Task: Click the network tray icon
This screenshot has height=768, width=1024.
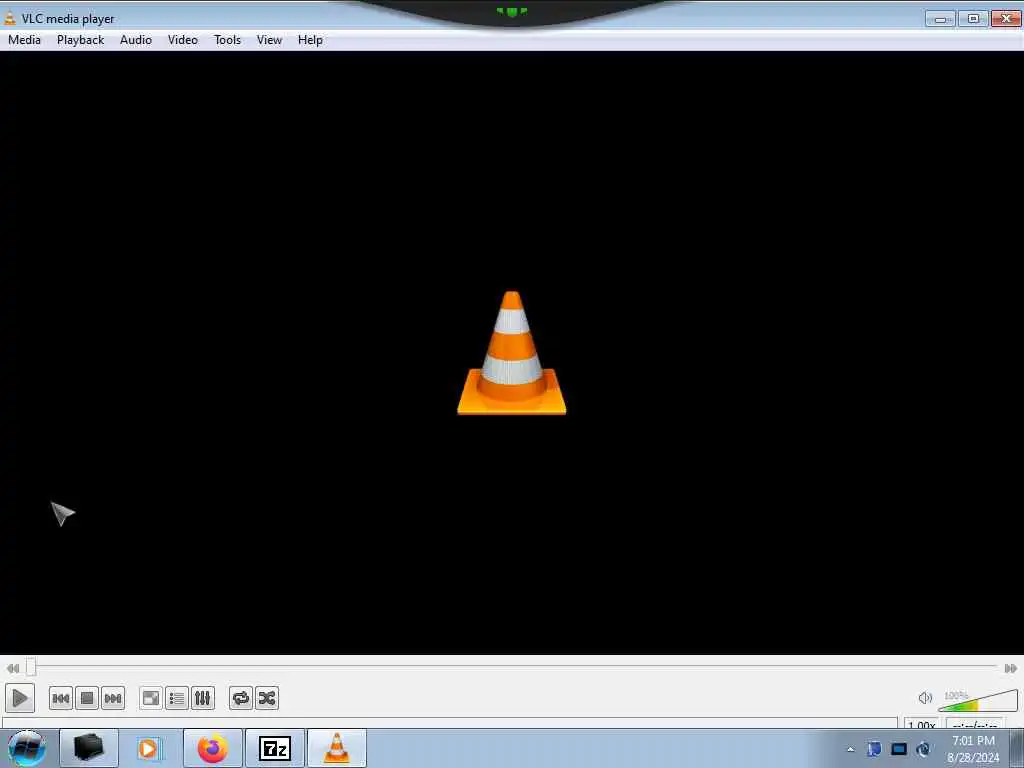Action: [899, 748]
